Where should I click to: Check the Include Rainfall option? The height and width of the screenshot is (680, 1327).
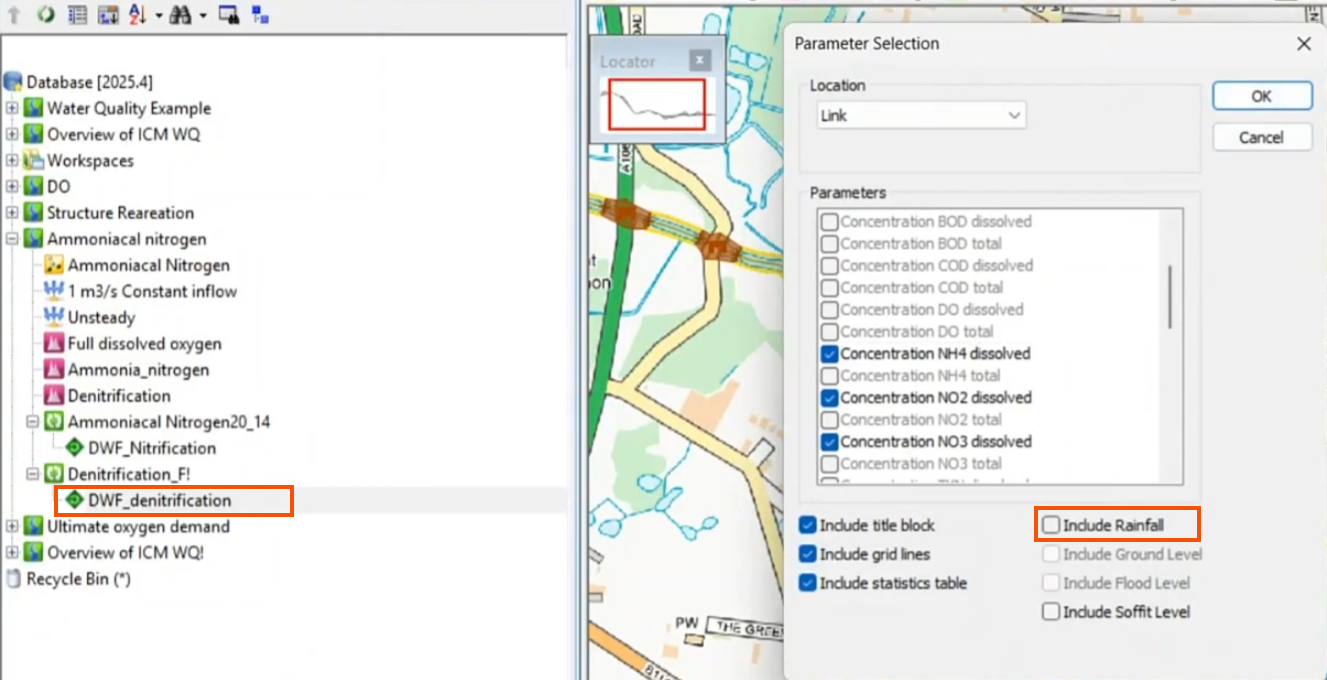tap(1049, 524)
